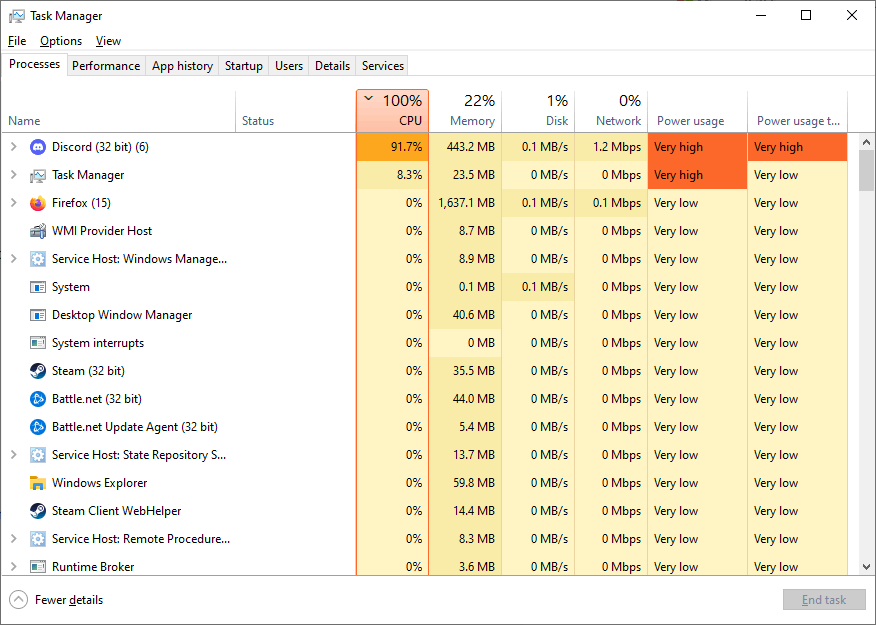The height and width of the screenshot is (625, 876).
Task: Click the Firefox icon in process list
Action: coord(37,203)
